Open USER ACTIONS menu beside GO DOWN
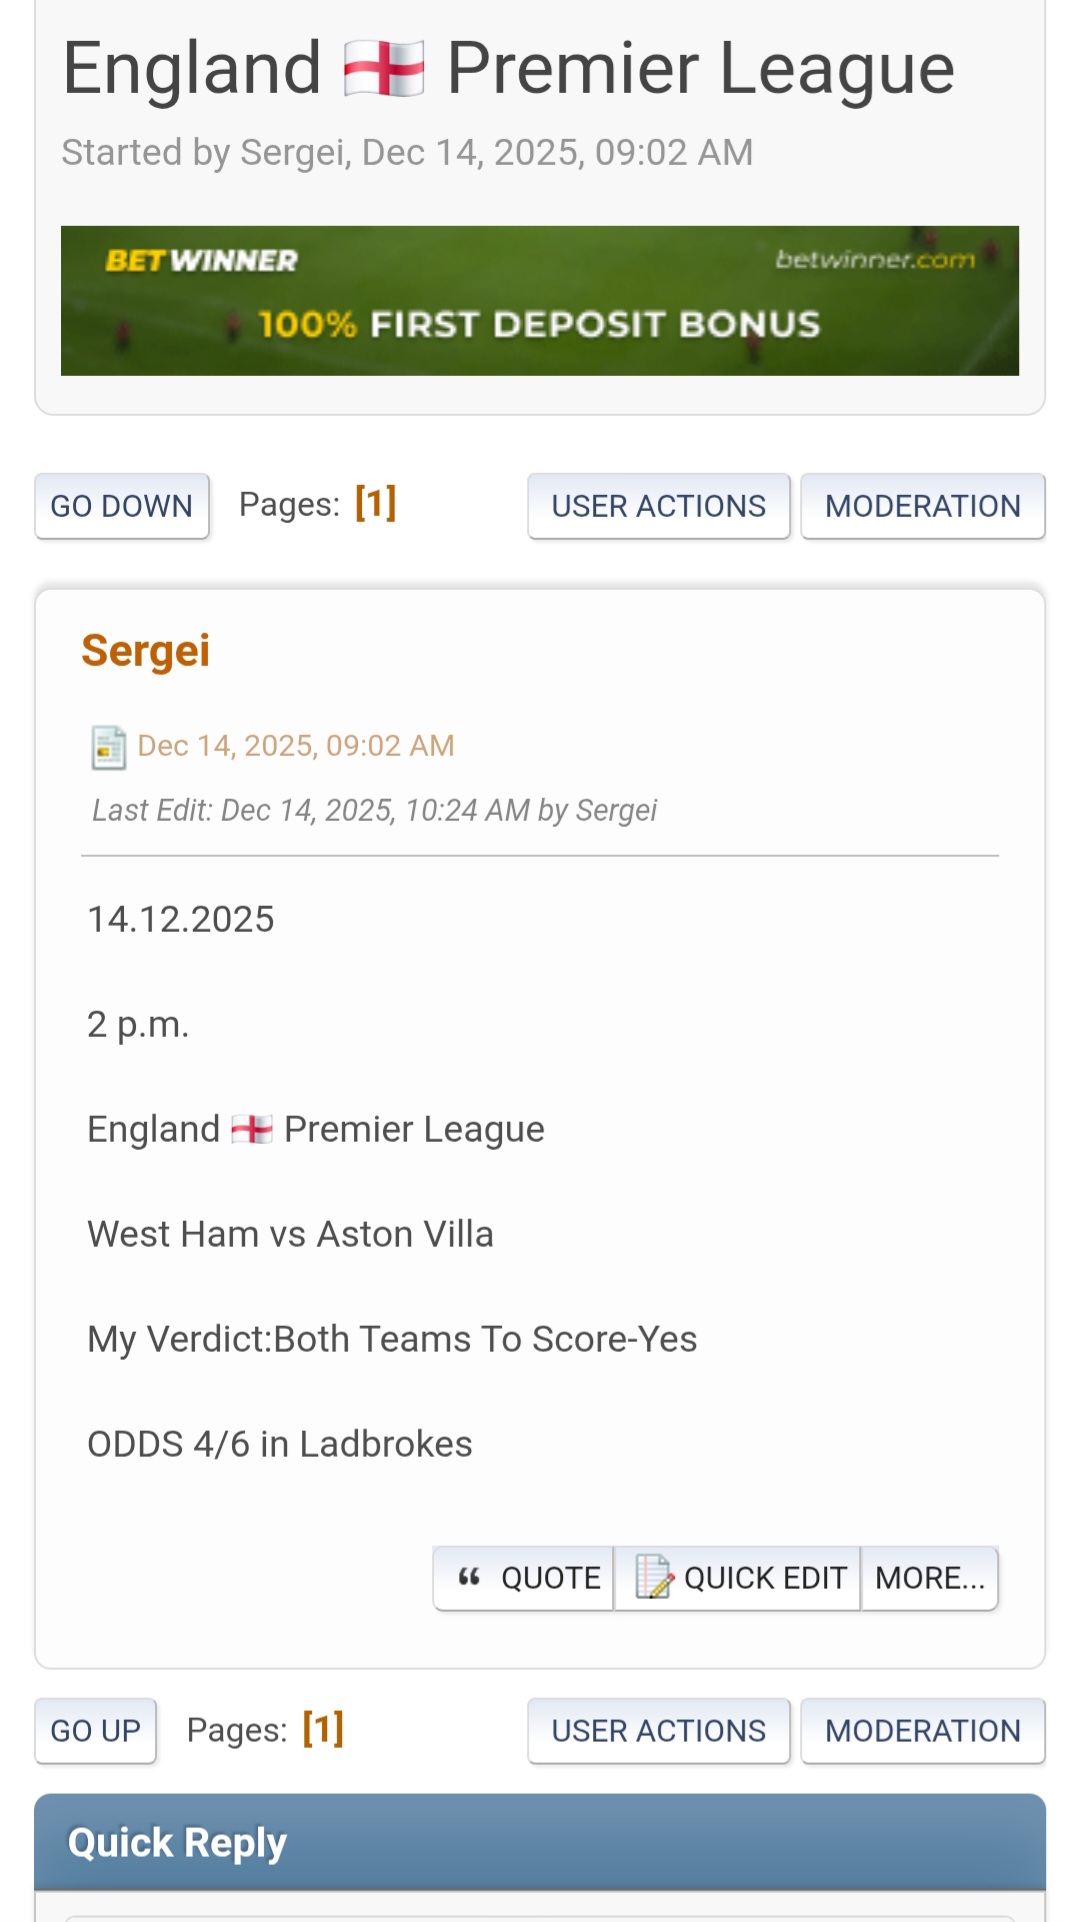1067x1922 pixels. (x=658, y=506)
